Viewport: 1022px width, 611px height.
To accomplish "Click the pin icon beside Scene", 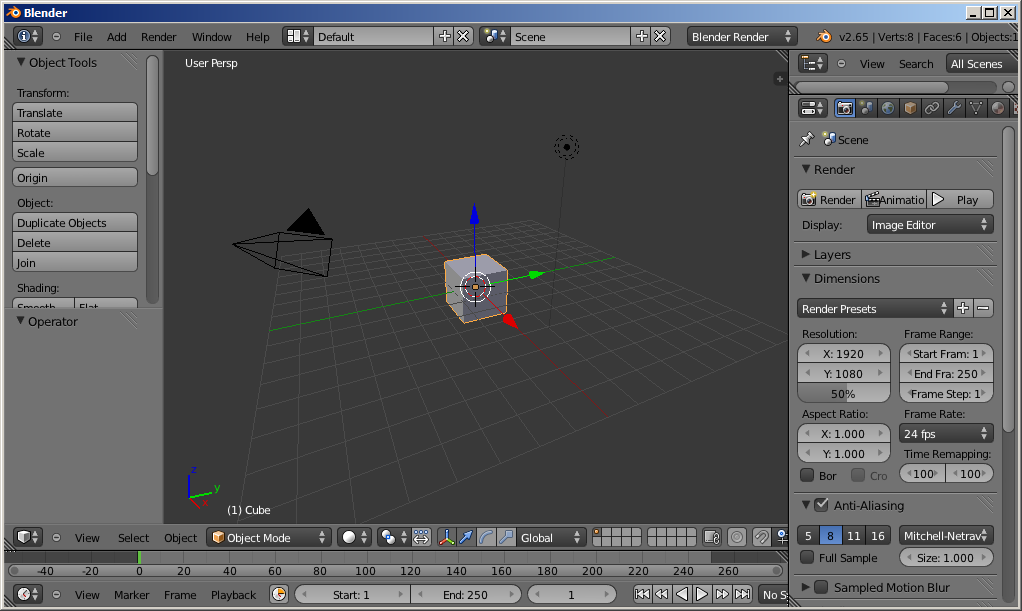I will point(807,139).
